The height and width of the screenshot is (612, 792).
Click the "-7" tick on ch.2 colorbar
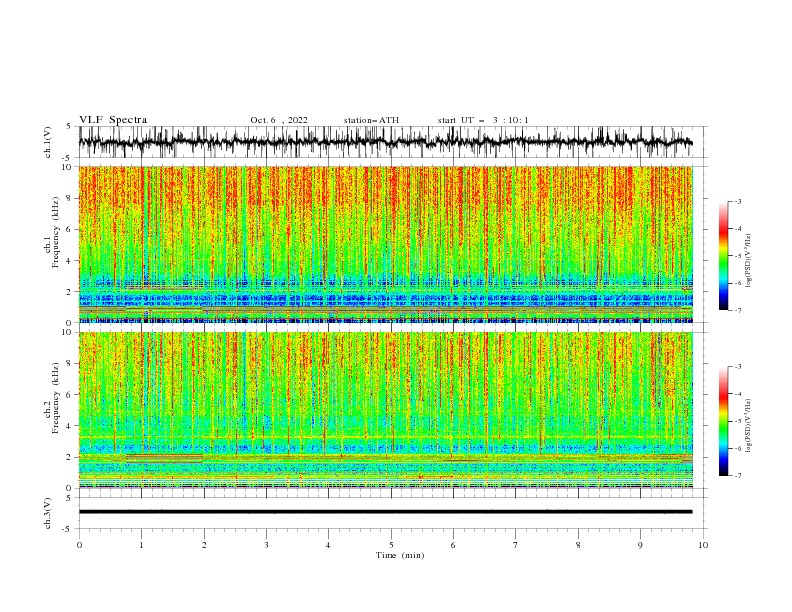[738, 476]
